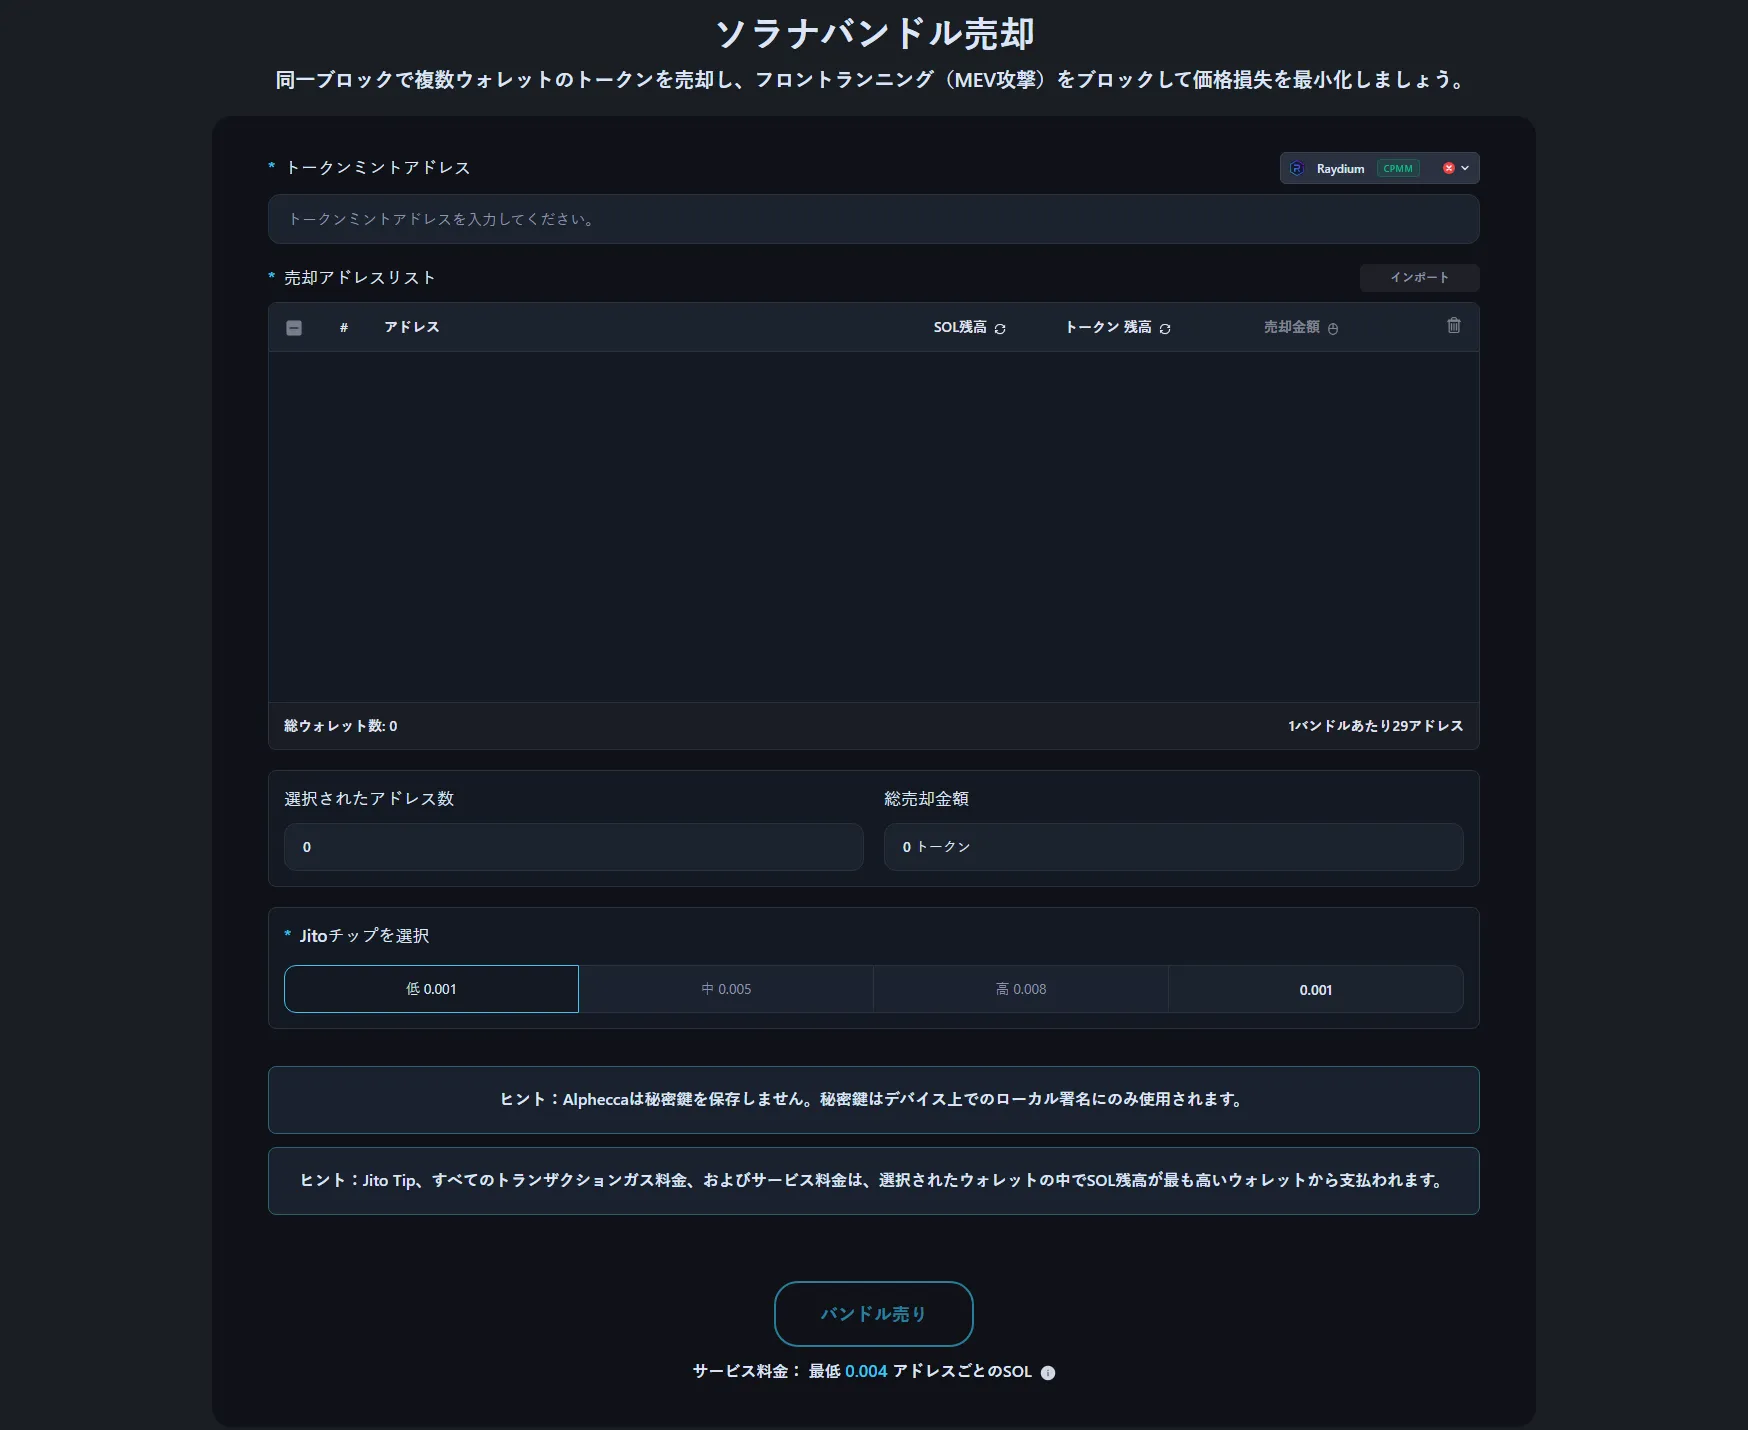Click the custom Jito tip amount field
The image size is (1748, 1430).
coord(1315,990)
